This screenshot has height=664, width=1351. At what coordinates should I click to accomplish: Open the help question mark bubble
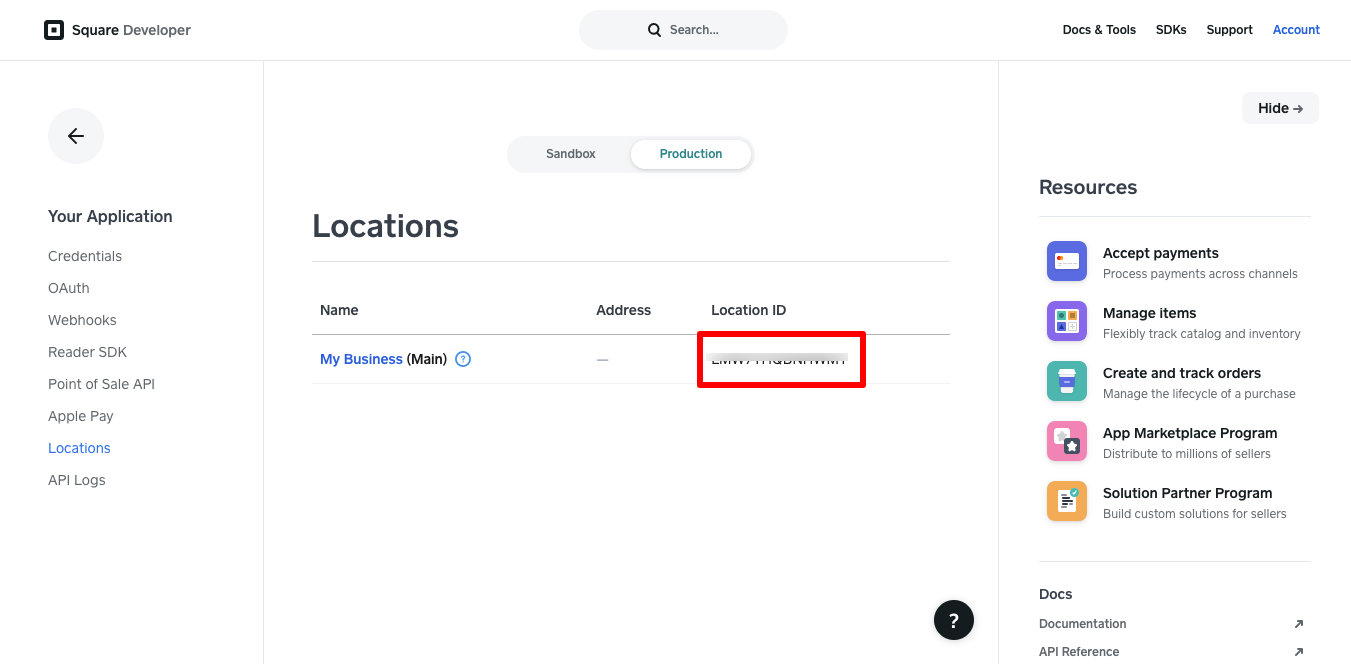954,620
